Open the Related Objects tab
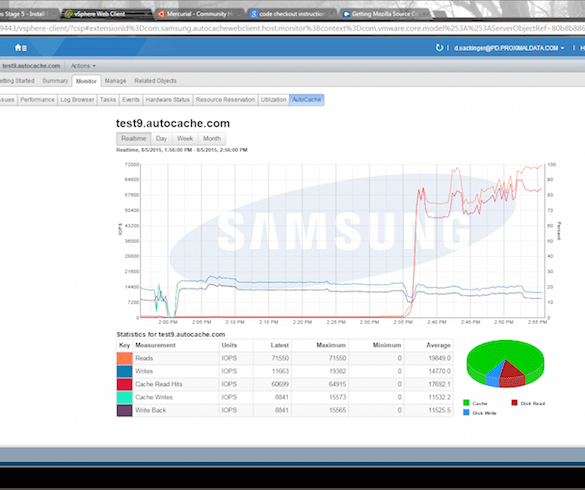The width and height of the screenshot is (585, 490). coord(156,81)
